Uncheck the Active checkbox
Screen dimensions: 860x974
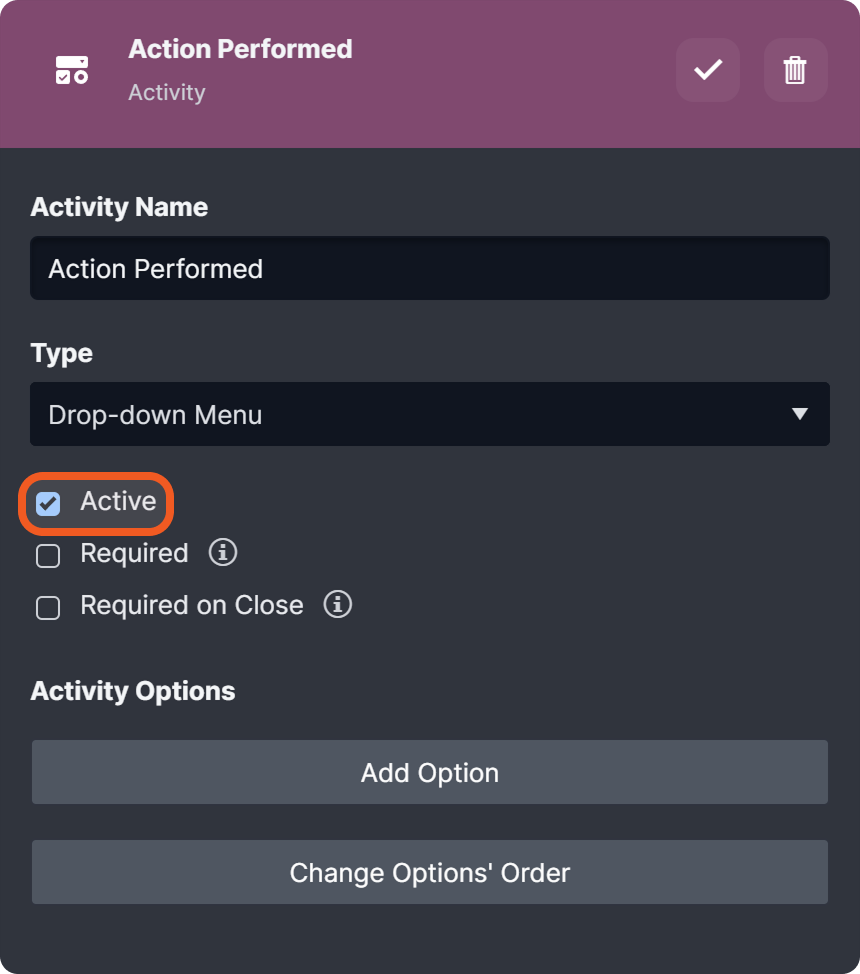pos(48,503)
